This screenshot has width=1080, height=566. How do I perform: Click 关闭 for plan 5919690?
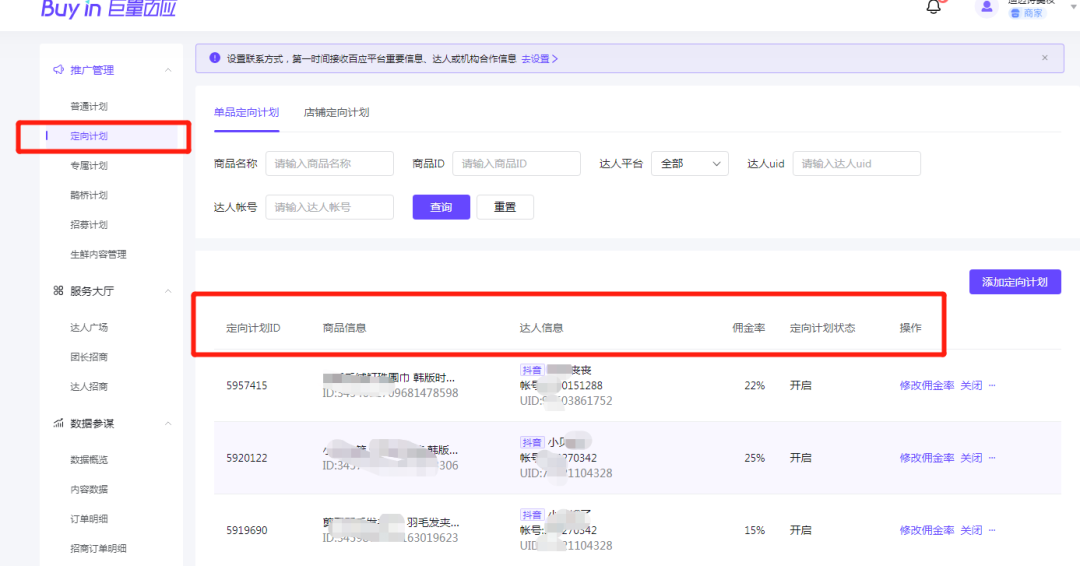tap(971, 530)
